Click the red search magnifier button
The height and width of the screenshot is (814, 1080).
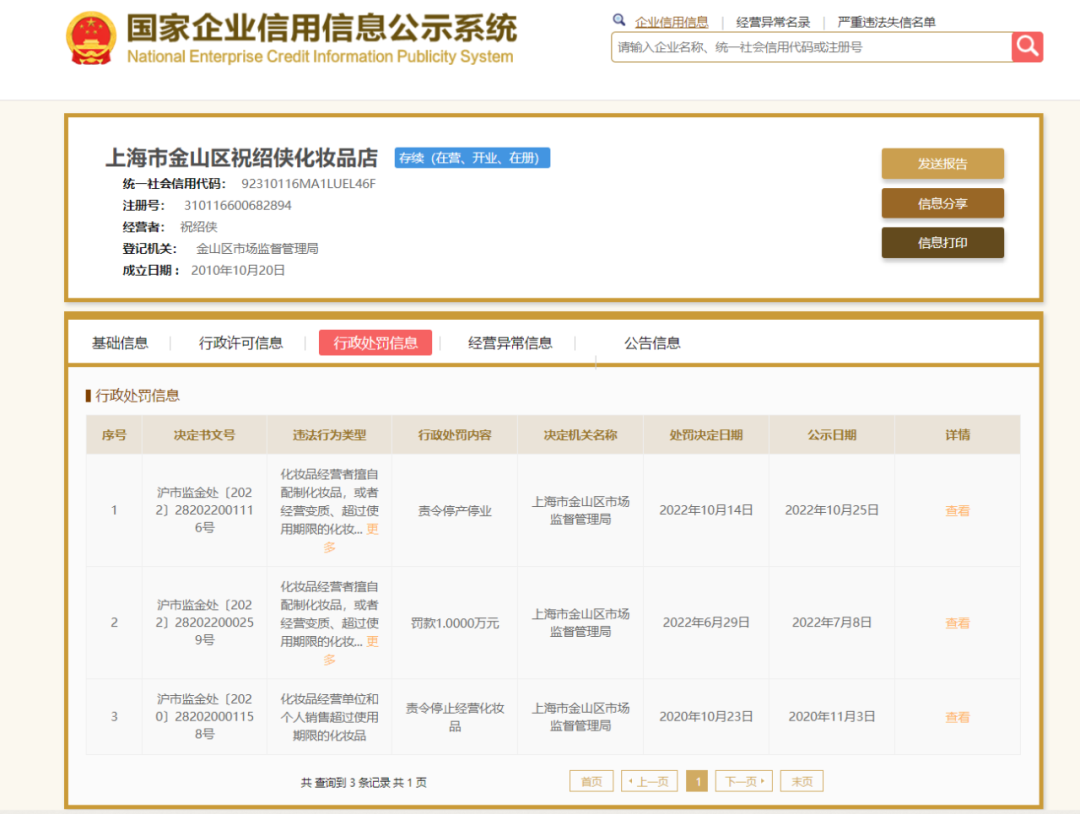pyautogui.click(x=1027, y=47)
